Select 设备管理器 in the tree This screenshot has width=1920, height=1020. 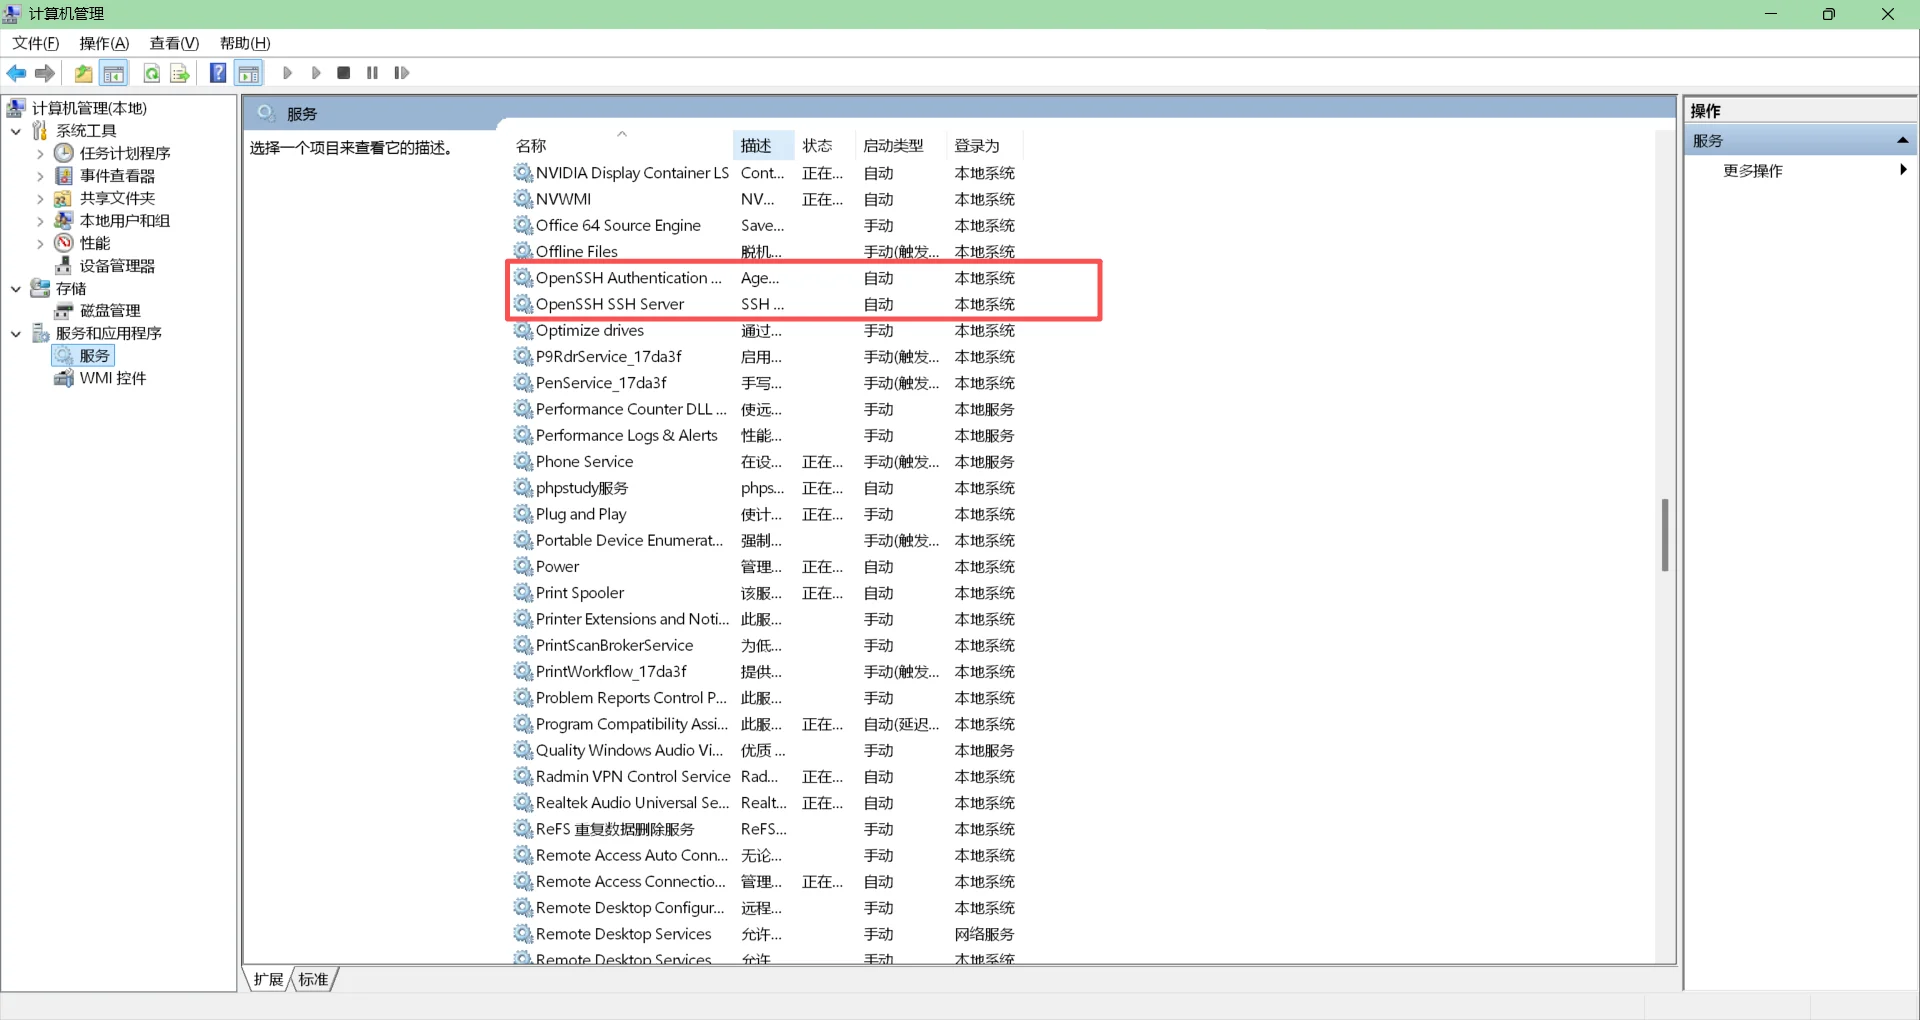tap(117, 266)
